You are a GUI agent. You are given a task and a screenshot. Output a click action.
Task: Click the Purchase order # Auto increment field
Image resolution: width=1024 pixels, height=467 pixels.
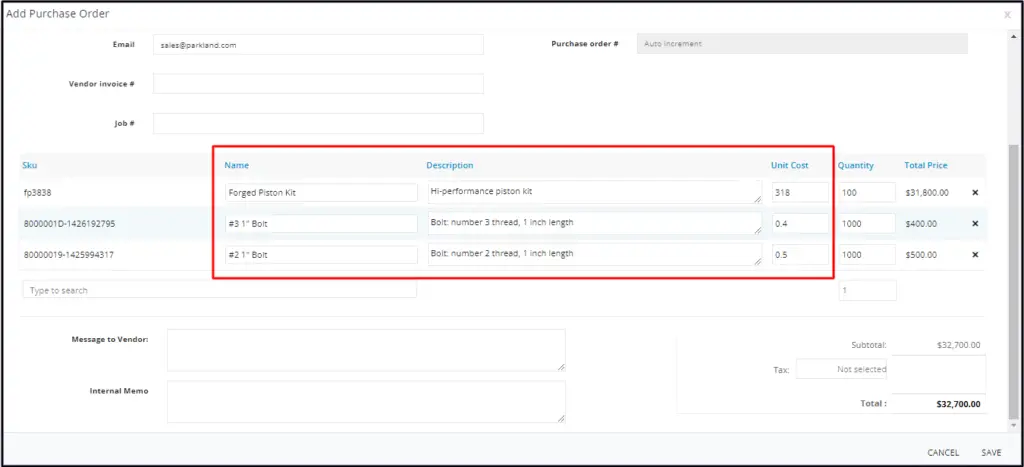(802, 44)
